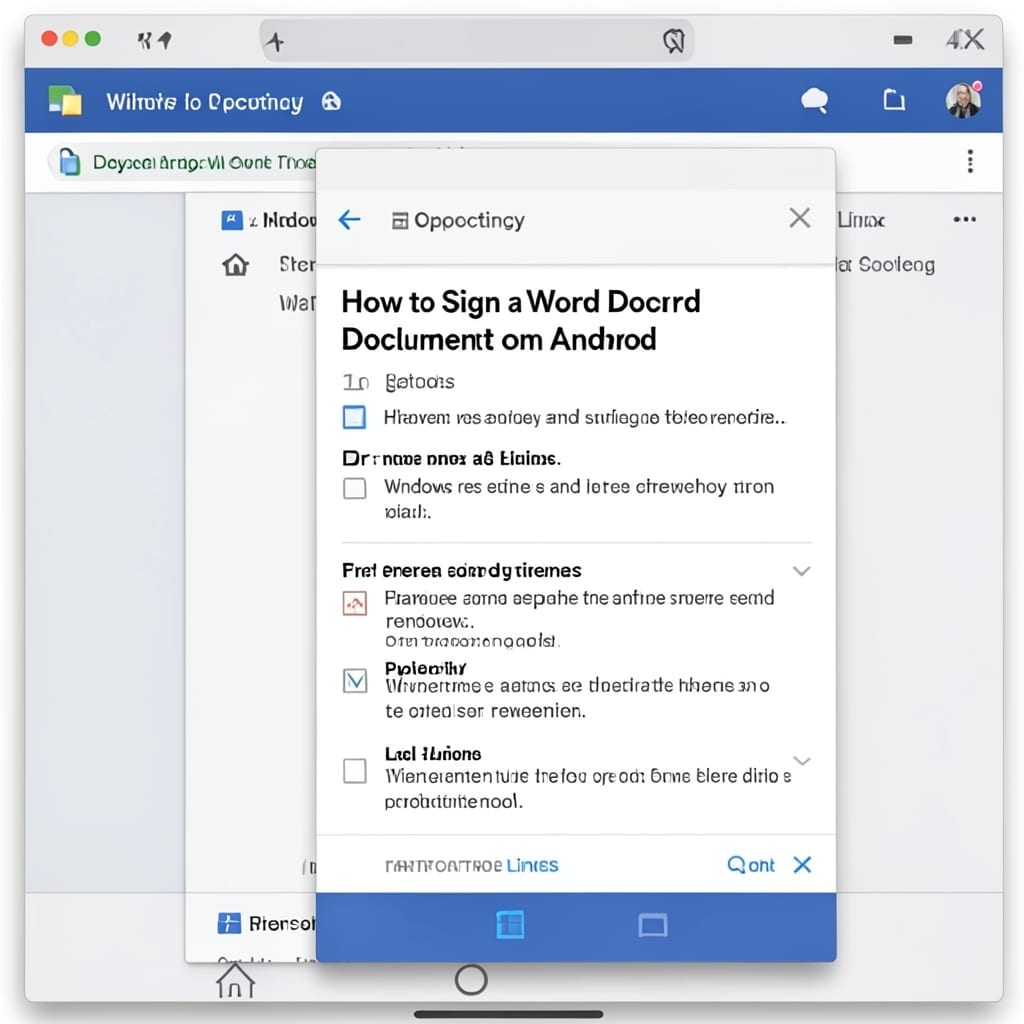Click the Dr nooe pnoz a6 Eloinos heading
This screenshot has height=1024, width=1024.
click(x=451, y=458)
